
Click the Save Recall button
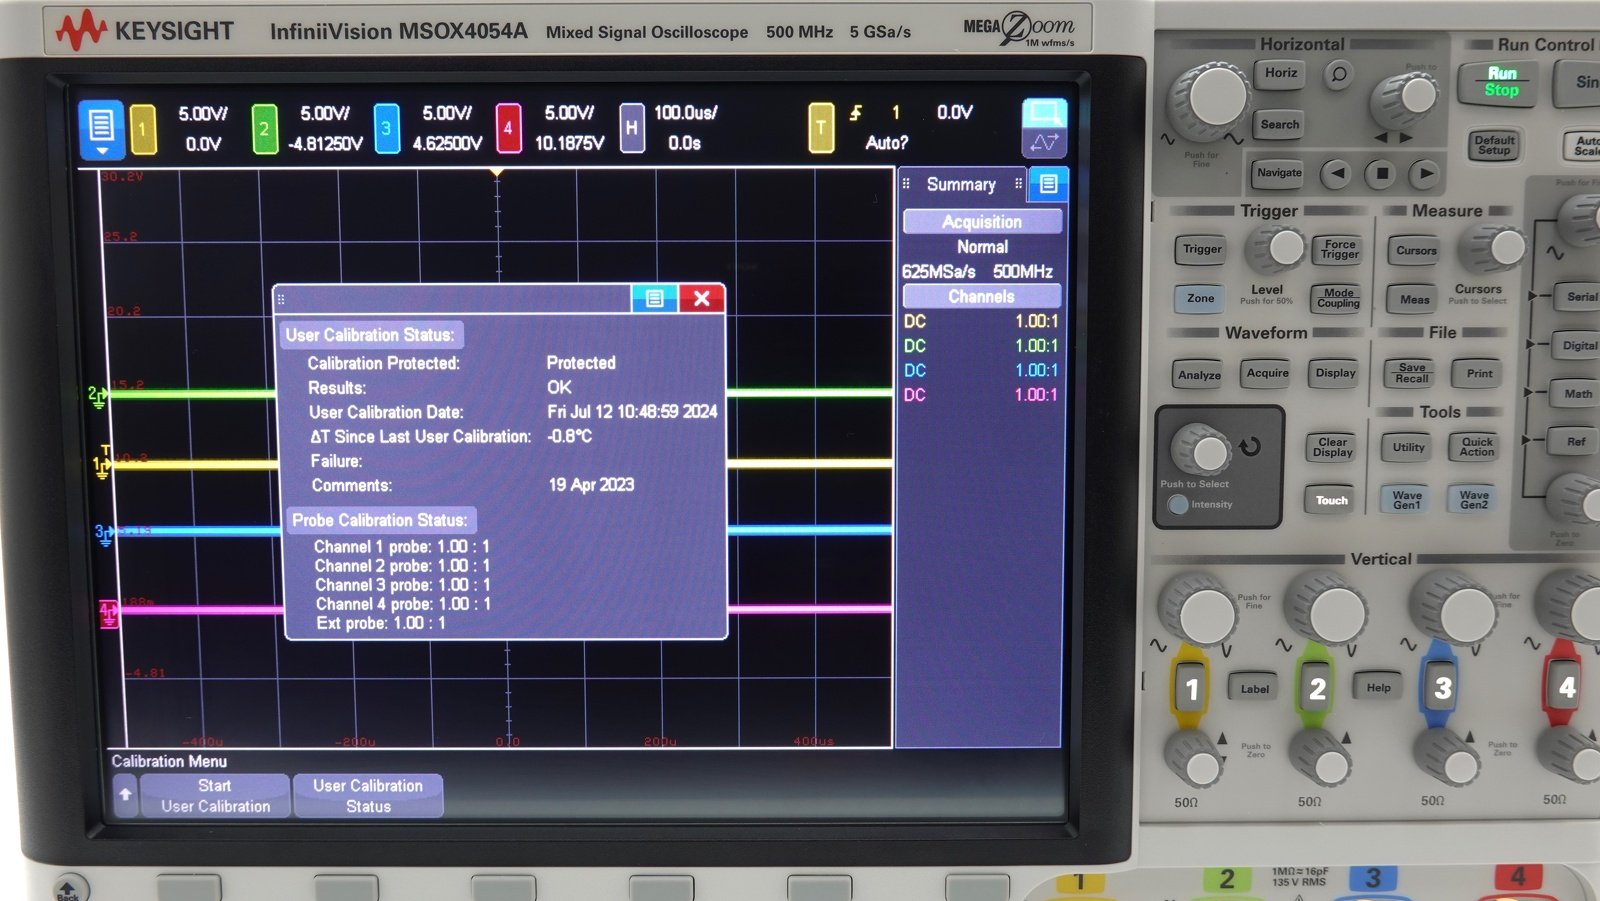pos(1412,373)
